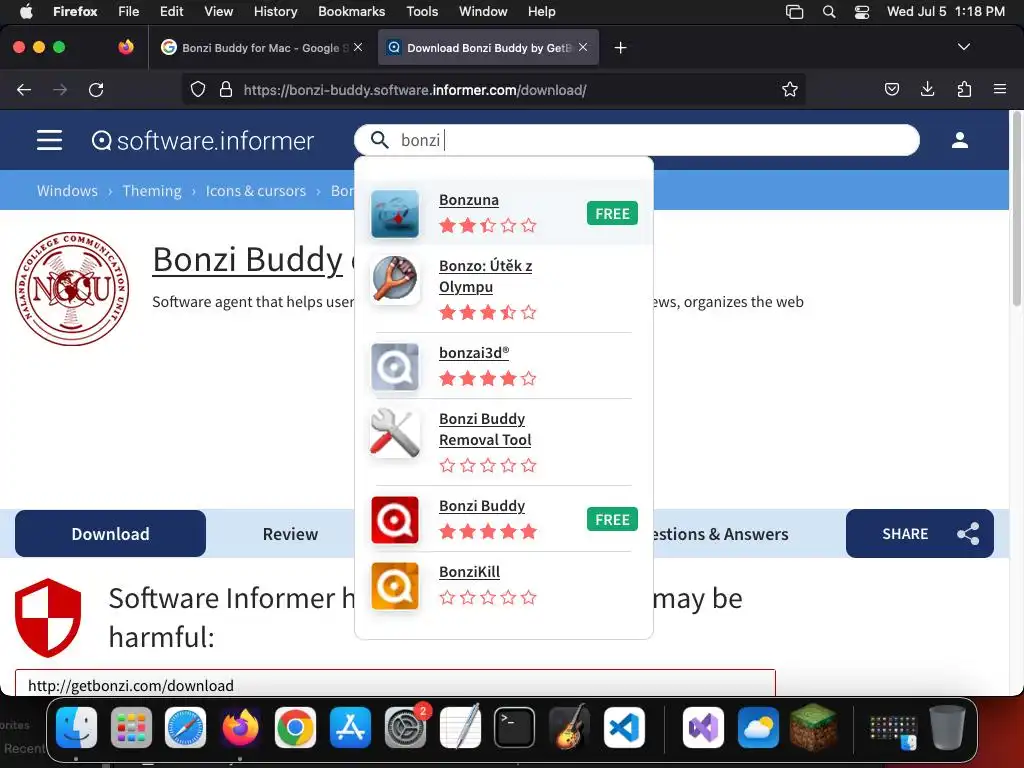Image resolution: width=1024 pixels, height=768 pixels.
Task: Go to the Theming breadcrumb
Action: coord(152,191)
